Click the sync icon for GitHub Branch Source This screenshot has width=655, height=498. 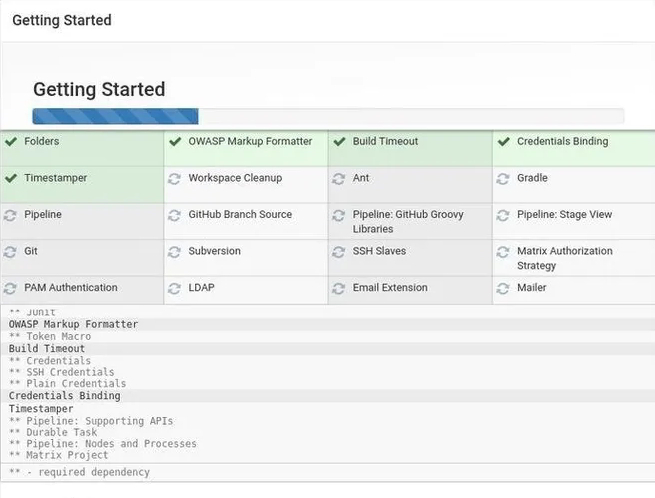coord(175,215)
